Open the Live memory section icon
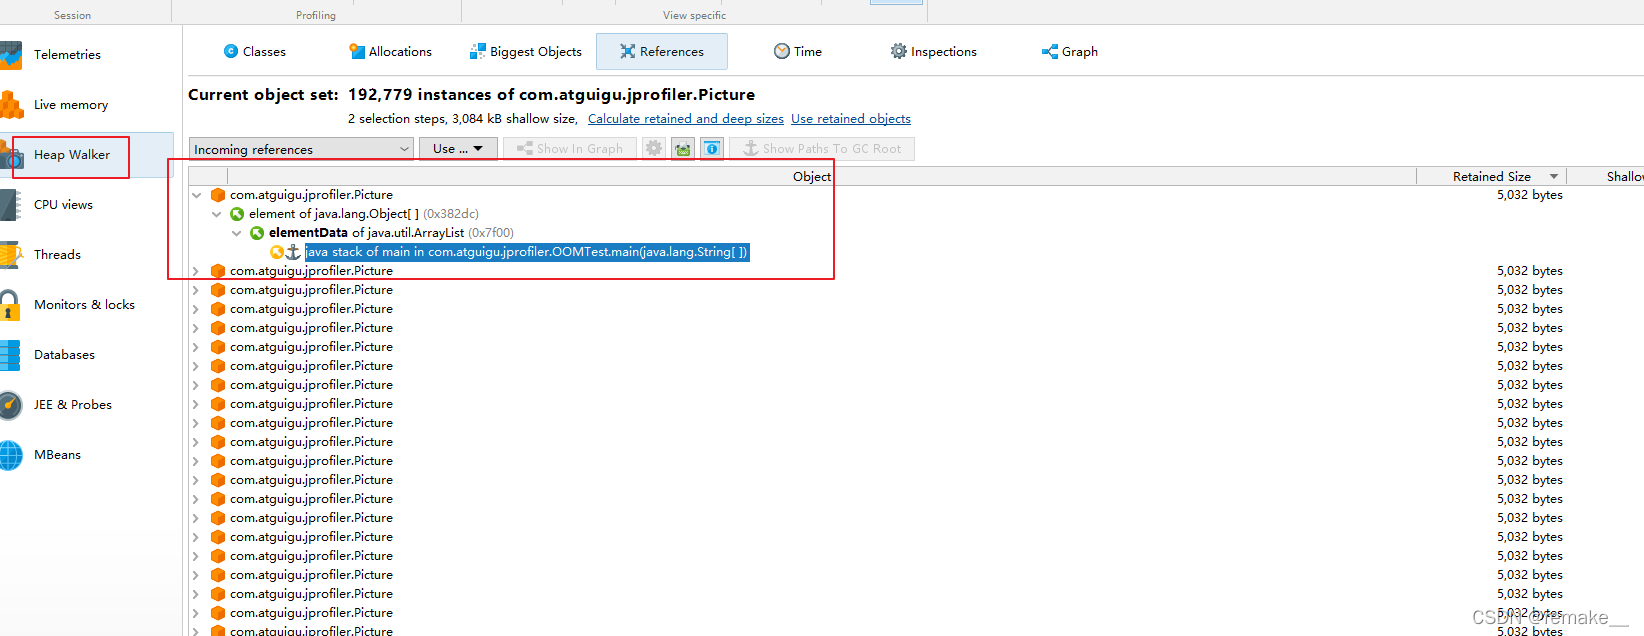The width and height of the screenshot is (1644, 636). pyautogui.click(x=11, y=105)
